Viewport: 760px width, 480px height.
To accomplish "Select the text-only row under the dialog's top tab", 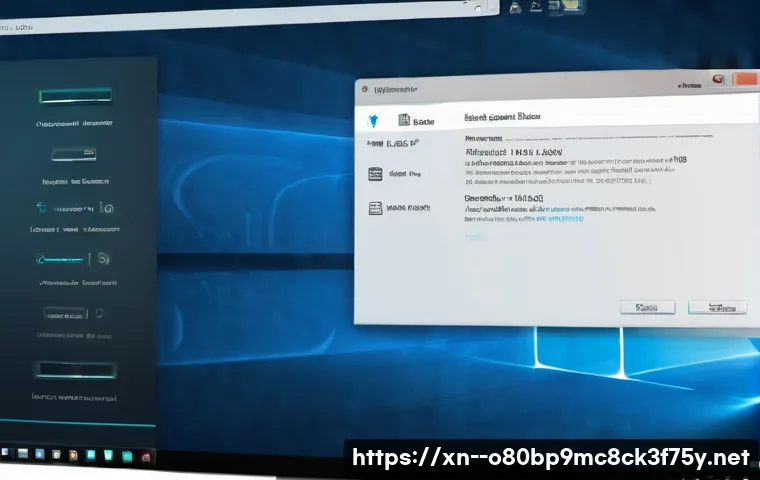I will 393,144.
